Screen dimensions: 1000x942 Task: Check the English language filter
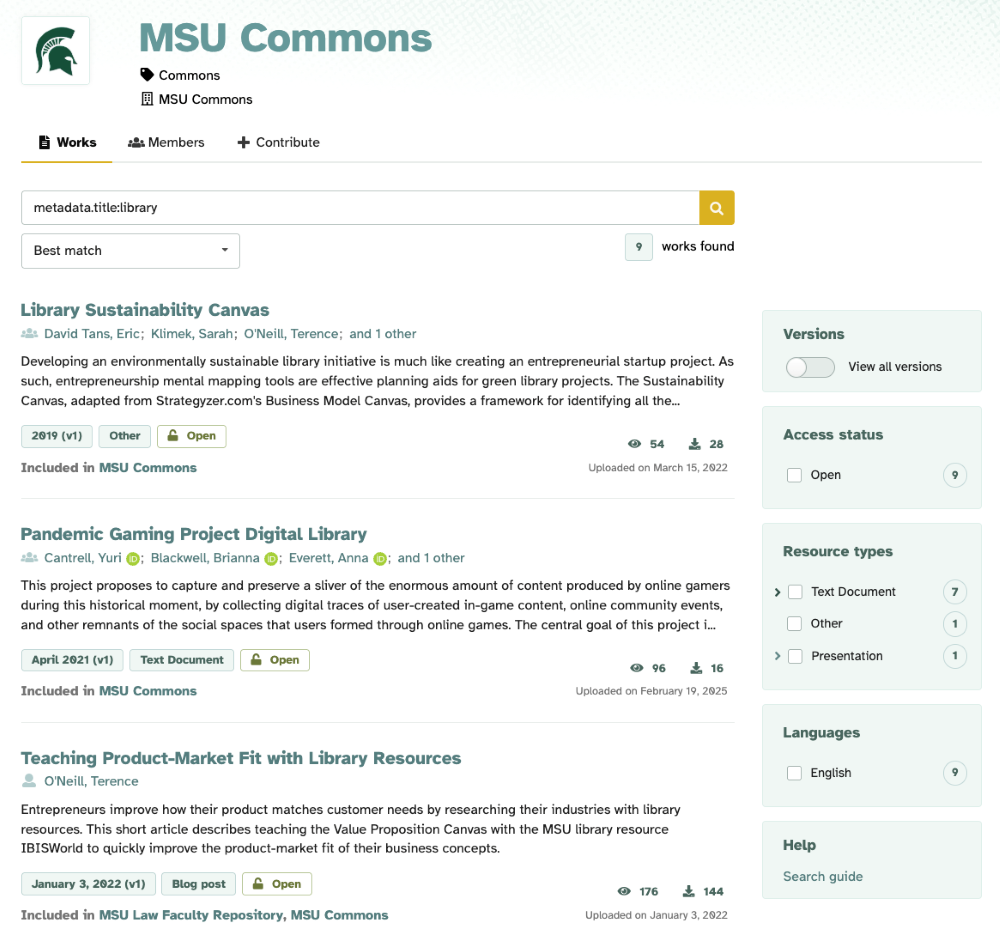[794, 772]
